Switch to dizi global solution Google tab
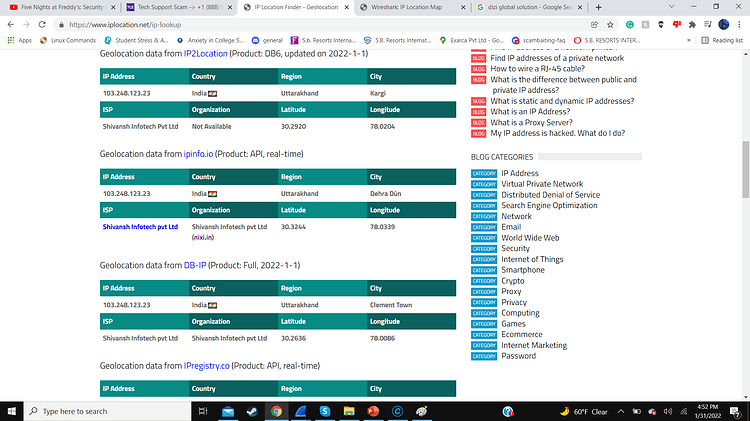The image size is (750, 421). tap(529, 7)
